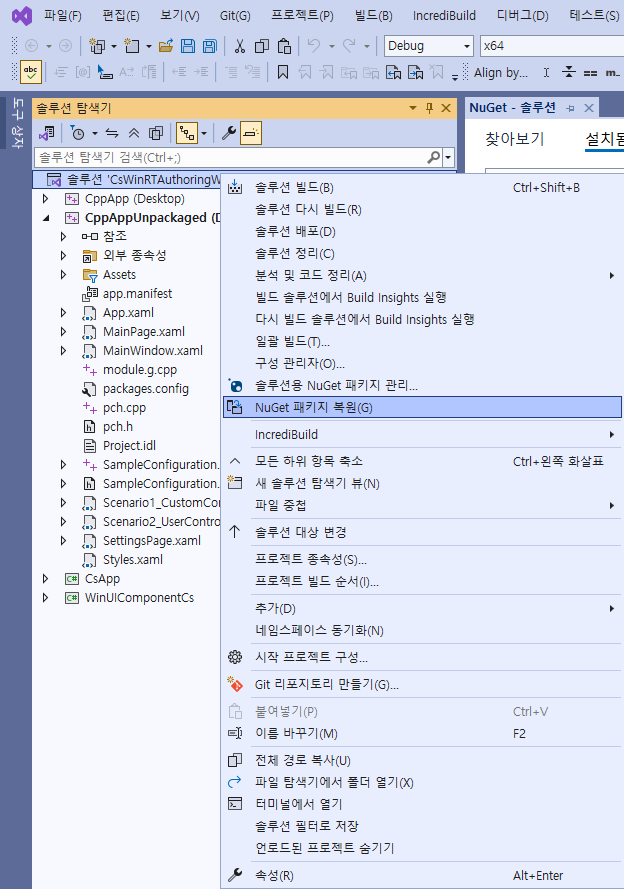Click the Open File folder icon
This screenshot has width=624, height=889.
click(x=166, y=46)
